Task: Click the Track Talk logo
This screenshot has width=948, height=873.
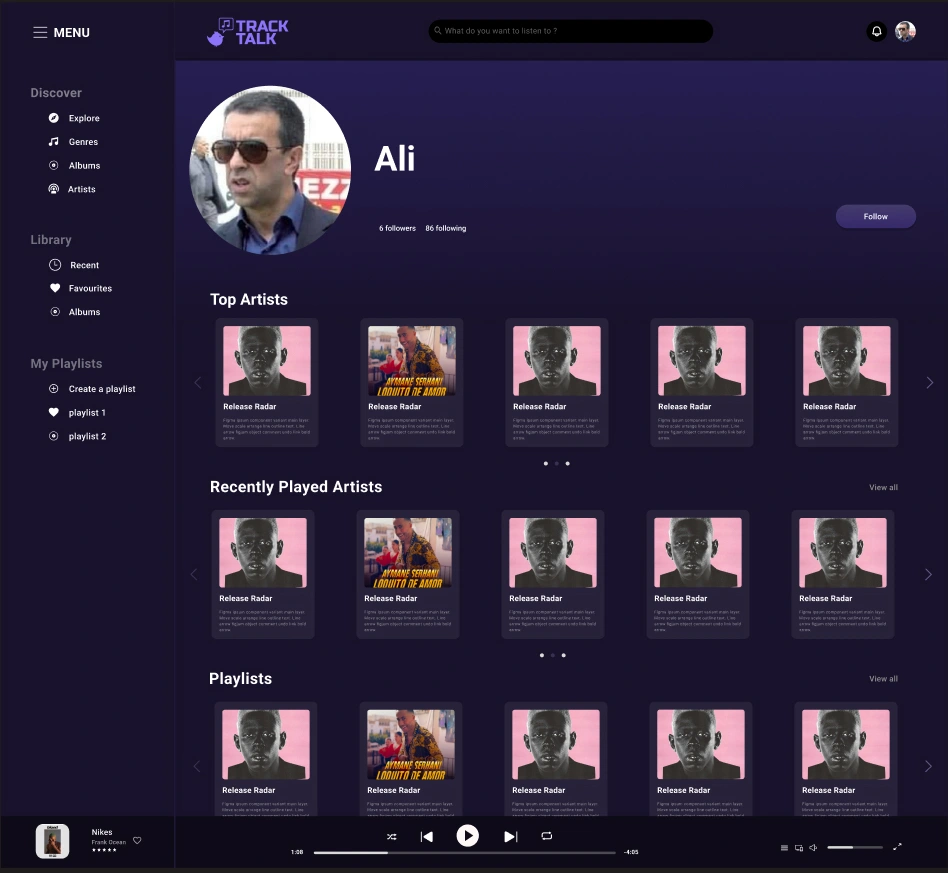Action: coord(247,32)
